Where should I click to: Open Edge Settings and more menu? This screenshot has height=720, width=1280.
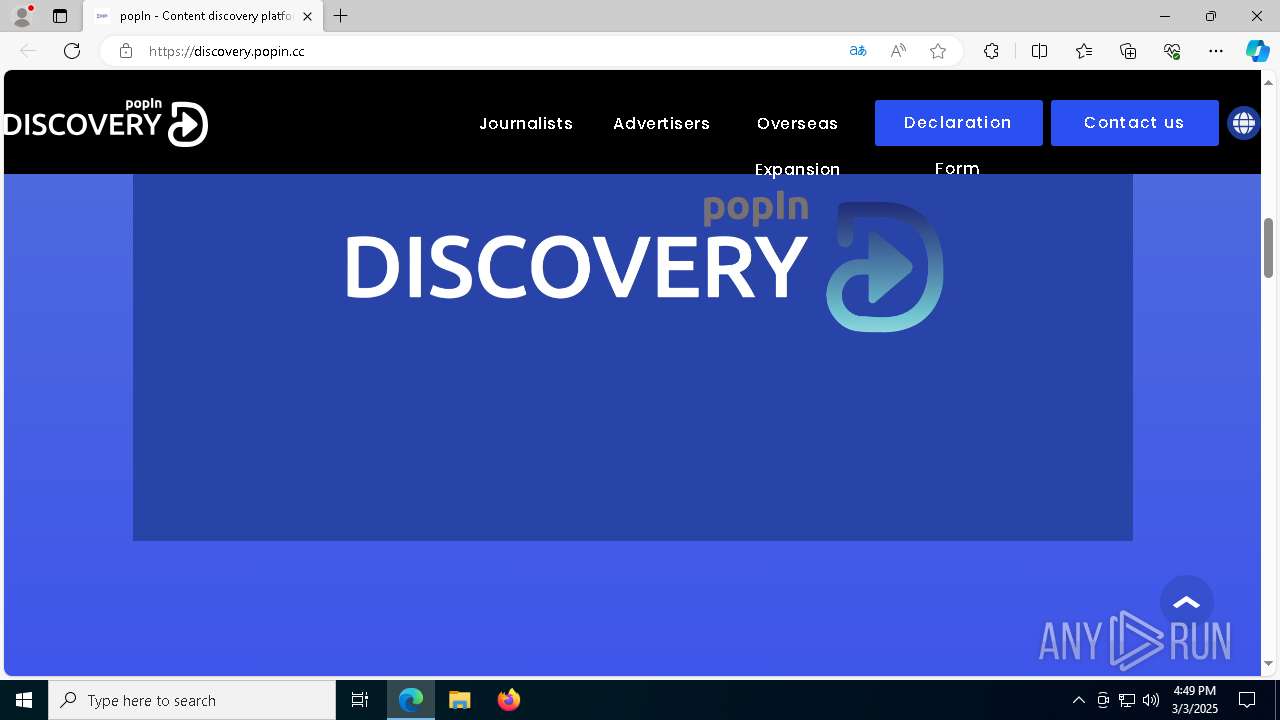[x=1216, y=51]
